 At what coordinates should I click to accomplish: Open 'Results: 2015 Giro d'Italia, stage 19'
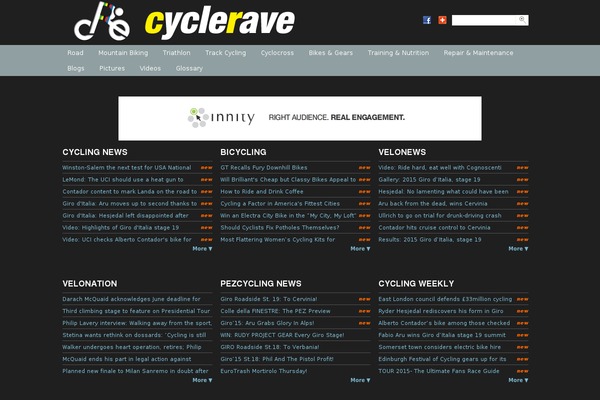[430, 240]
